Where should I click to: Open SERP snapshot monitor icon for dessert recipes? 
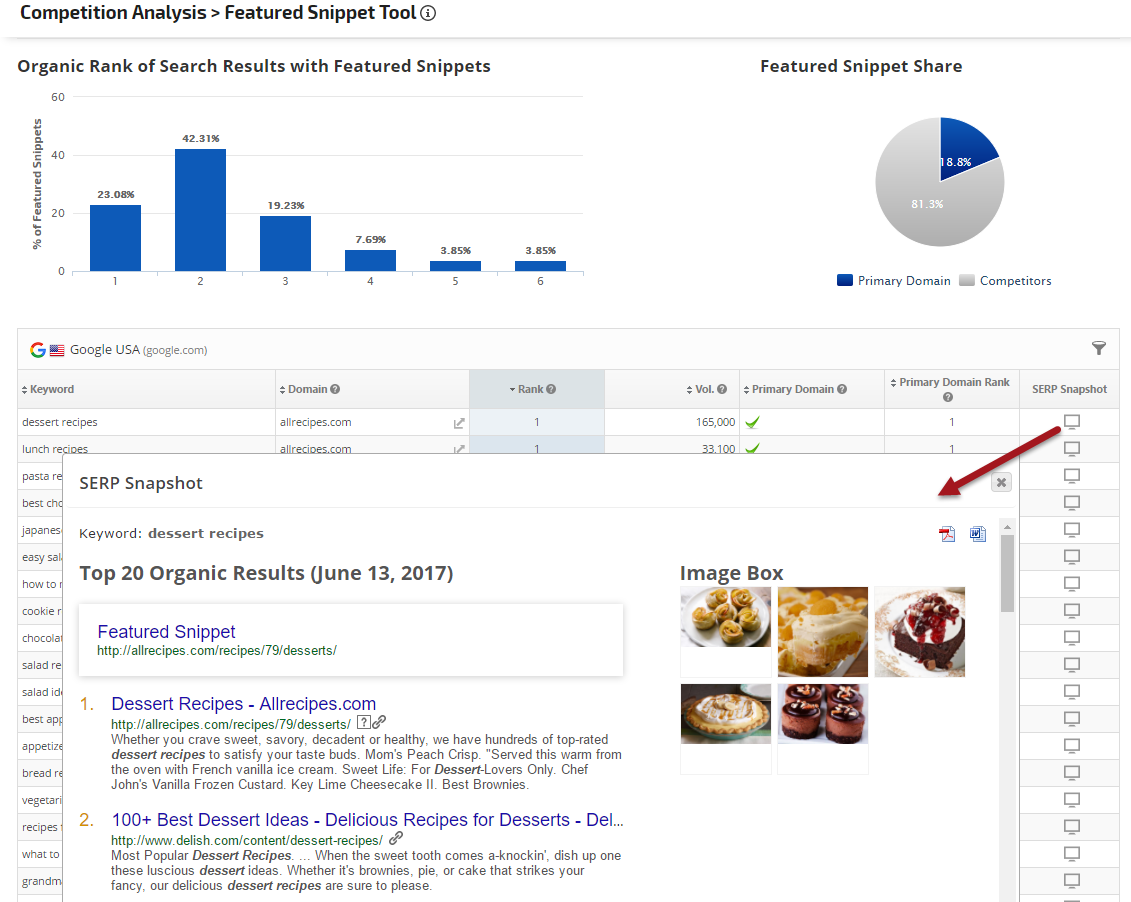click(x=1072, y=422)
